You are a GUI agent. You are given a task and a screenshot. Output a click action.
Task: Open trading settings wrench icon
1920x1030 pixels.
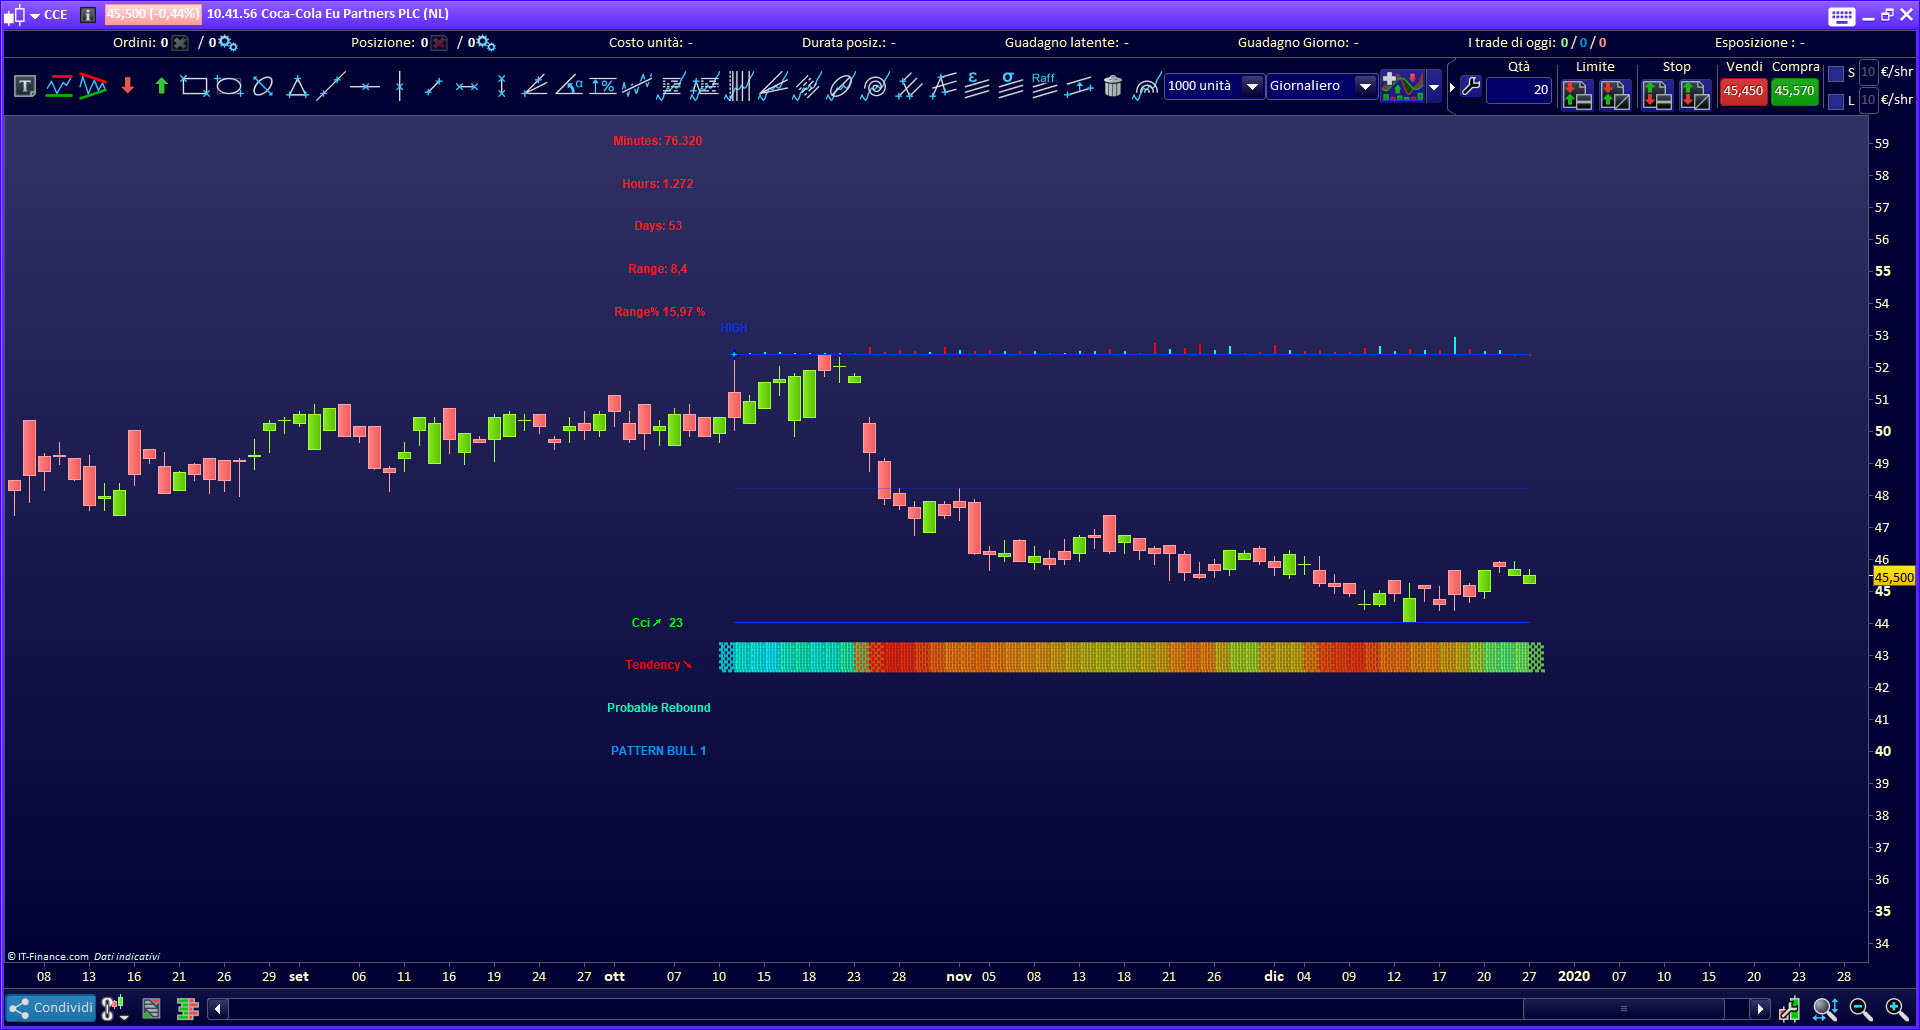(x=1470, y=87)
